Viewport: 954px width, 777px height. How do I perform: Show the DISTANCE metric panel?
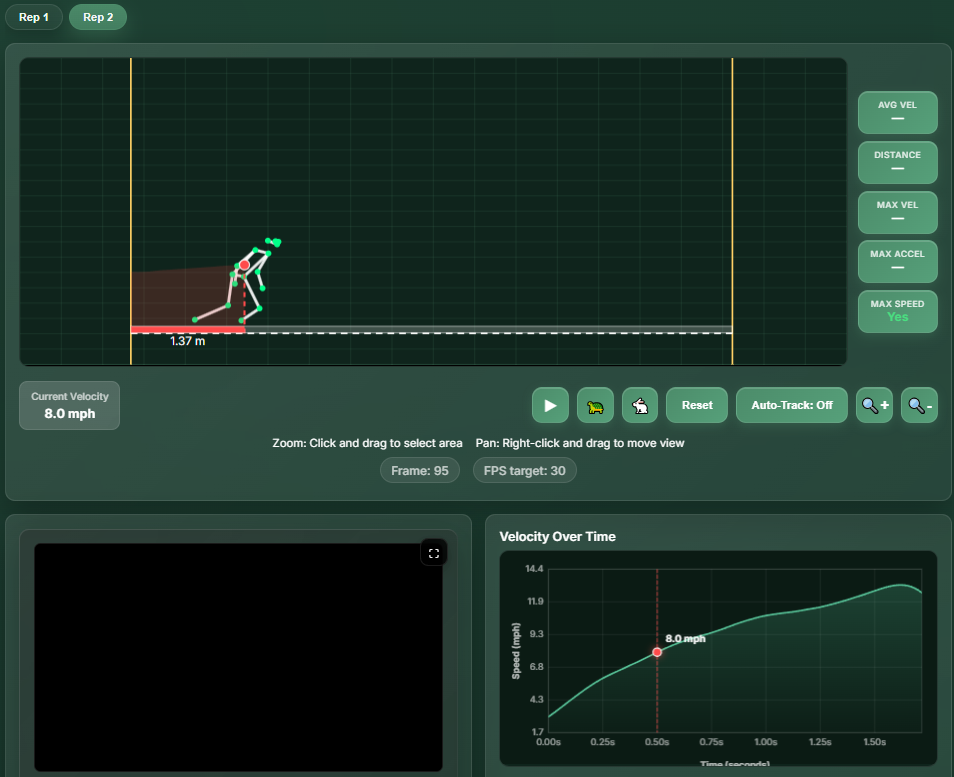click(x=896, y=162)
